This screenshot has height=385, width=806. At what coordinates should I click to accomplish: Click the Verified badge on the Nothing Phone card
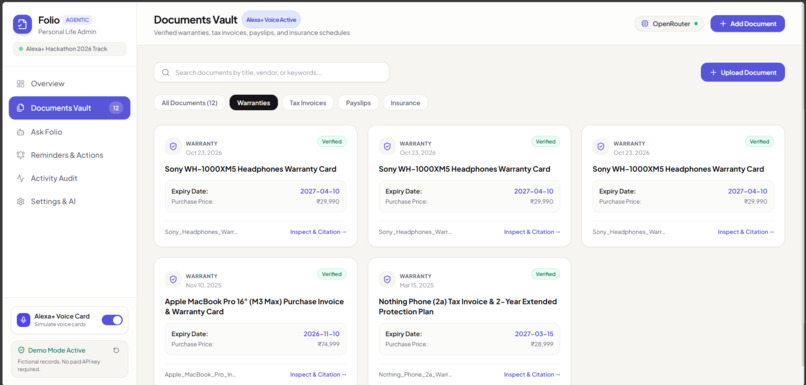pyautogui.click(x=545, y=274)
